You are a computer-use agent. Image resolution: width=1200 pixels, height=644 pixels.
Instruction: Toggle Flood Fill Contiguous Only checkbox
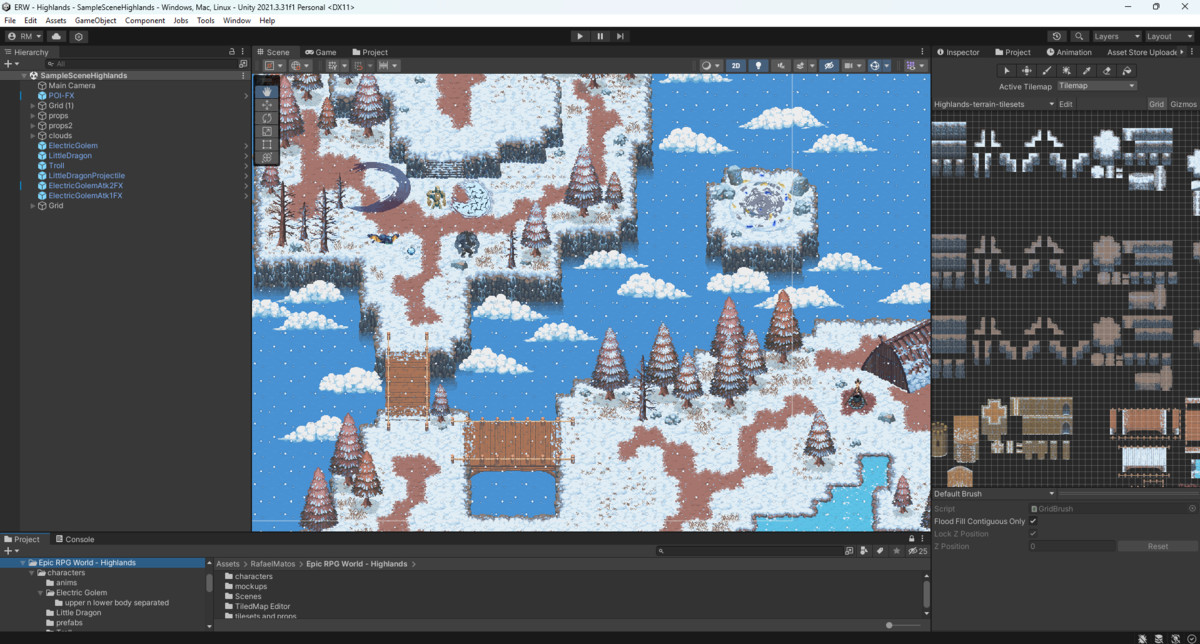click(x=1033, y=521)
